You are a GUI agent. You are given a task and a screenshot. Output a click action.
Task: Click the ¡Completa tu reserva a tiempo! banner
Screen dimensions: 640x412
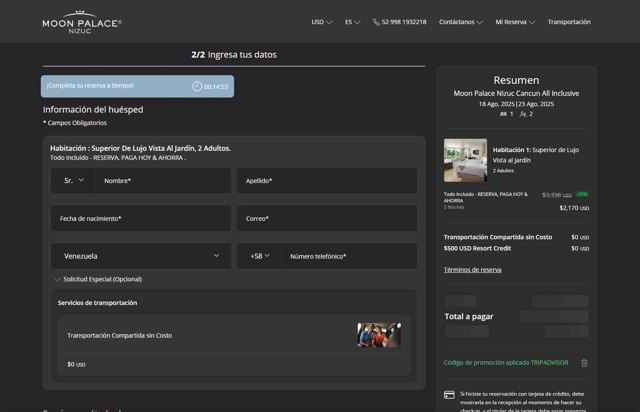[x=138, y=86]
